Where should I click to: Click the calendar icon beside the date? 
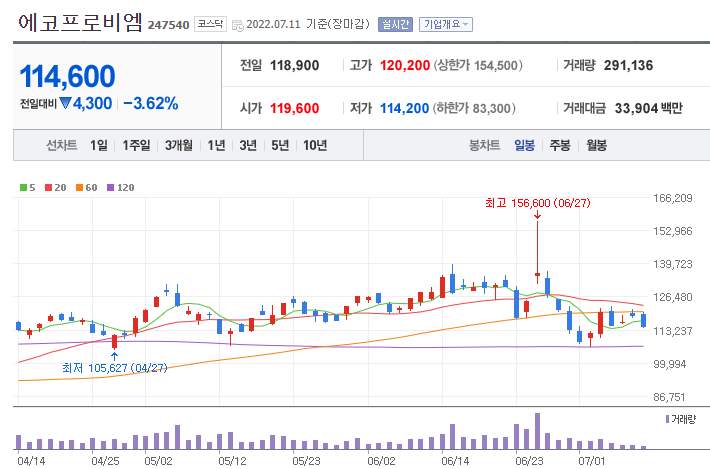(x=237, y=25)
